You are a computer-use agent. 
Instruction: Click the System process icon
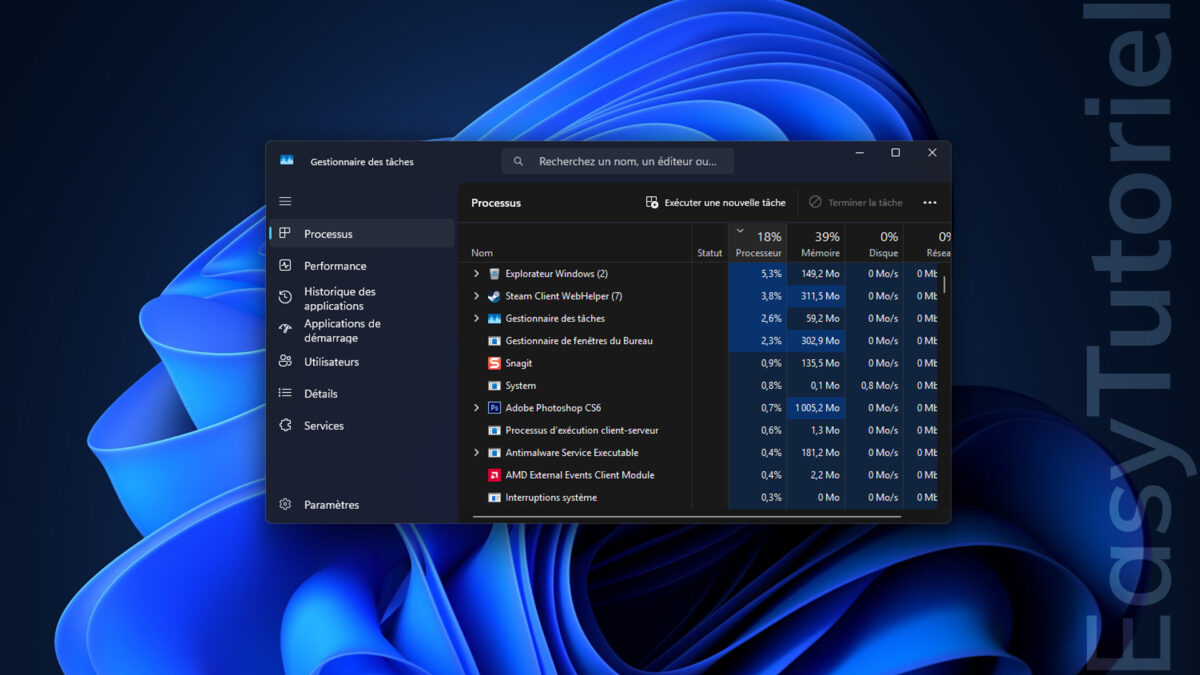pyautogui.click(x=494, y=385)
